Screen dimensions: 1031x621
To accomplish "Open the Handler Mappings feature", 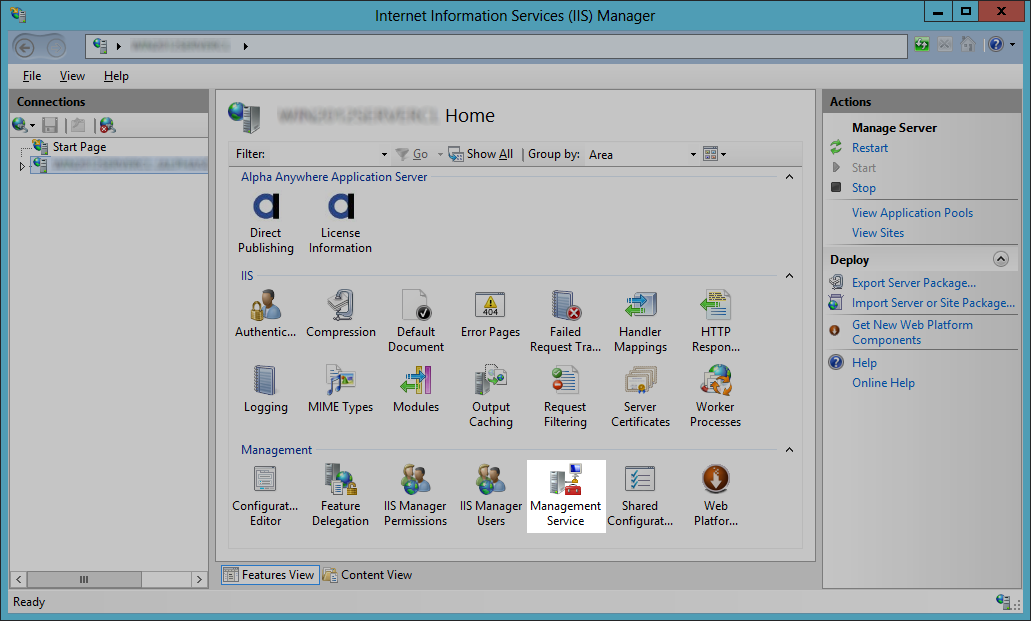I will pyautogui.click(x=640, y=321).
